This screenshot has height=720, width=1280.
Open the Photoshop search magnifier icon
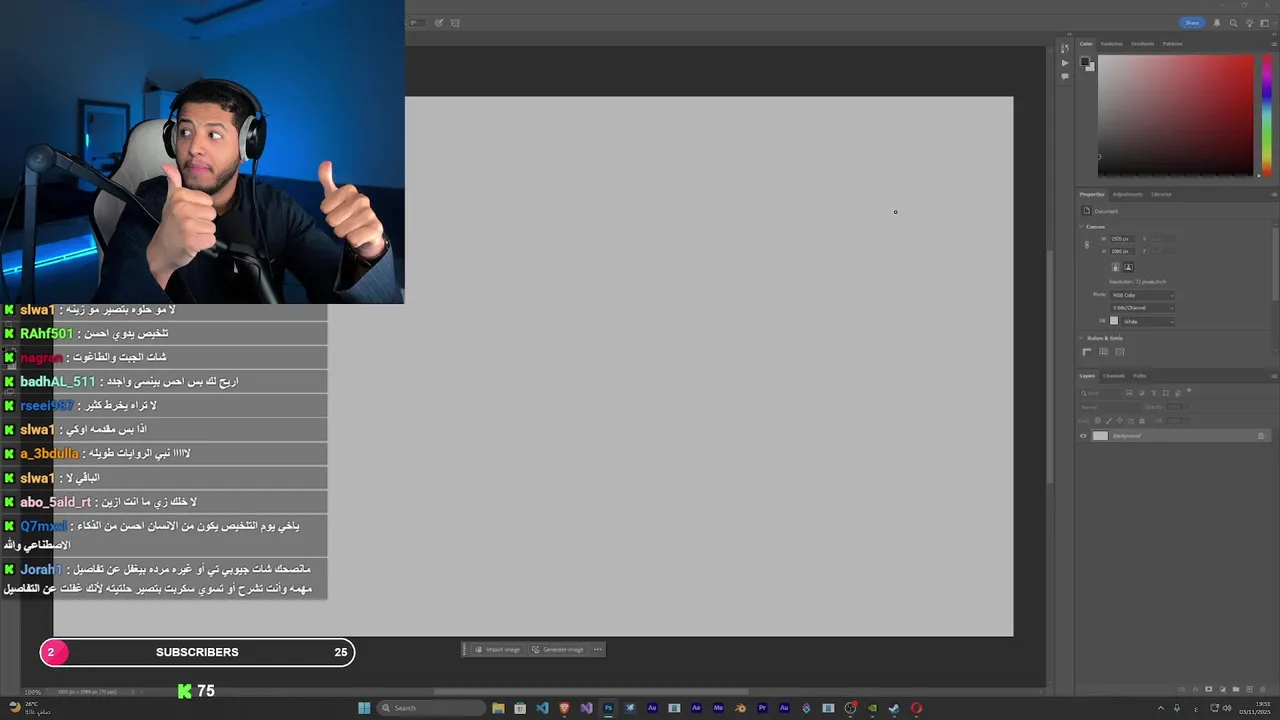click(x=1233, y=23)
